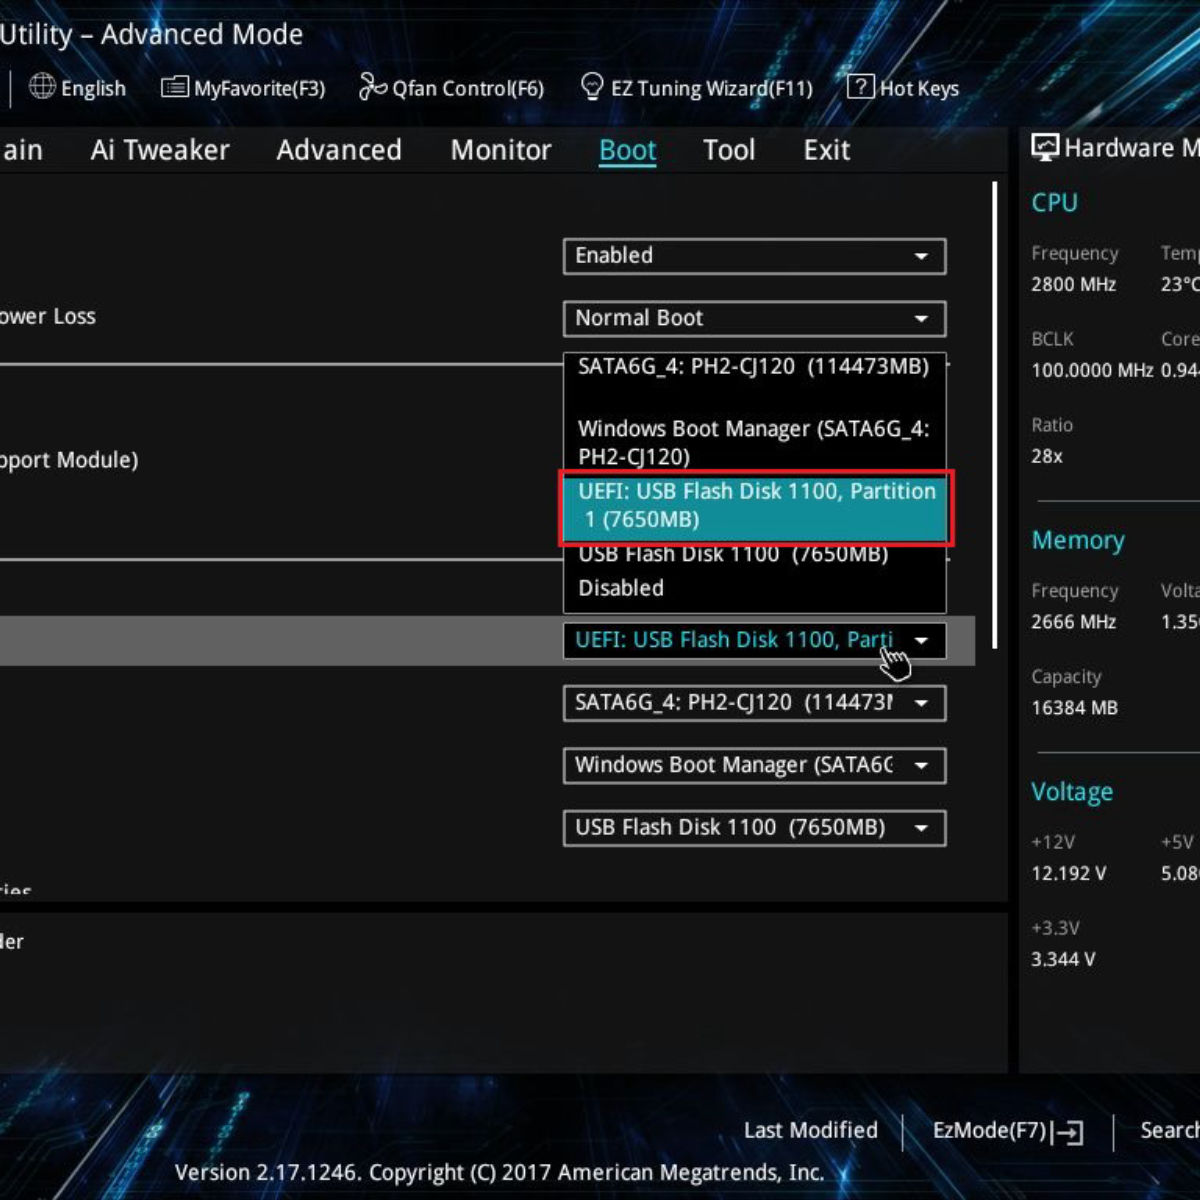Click the 12.192 V reading
The image size is (1200, 1200).
pyautogui.click(x=1068, y=873)
